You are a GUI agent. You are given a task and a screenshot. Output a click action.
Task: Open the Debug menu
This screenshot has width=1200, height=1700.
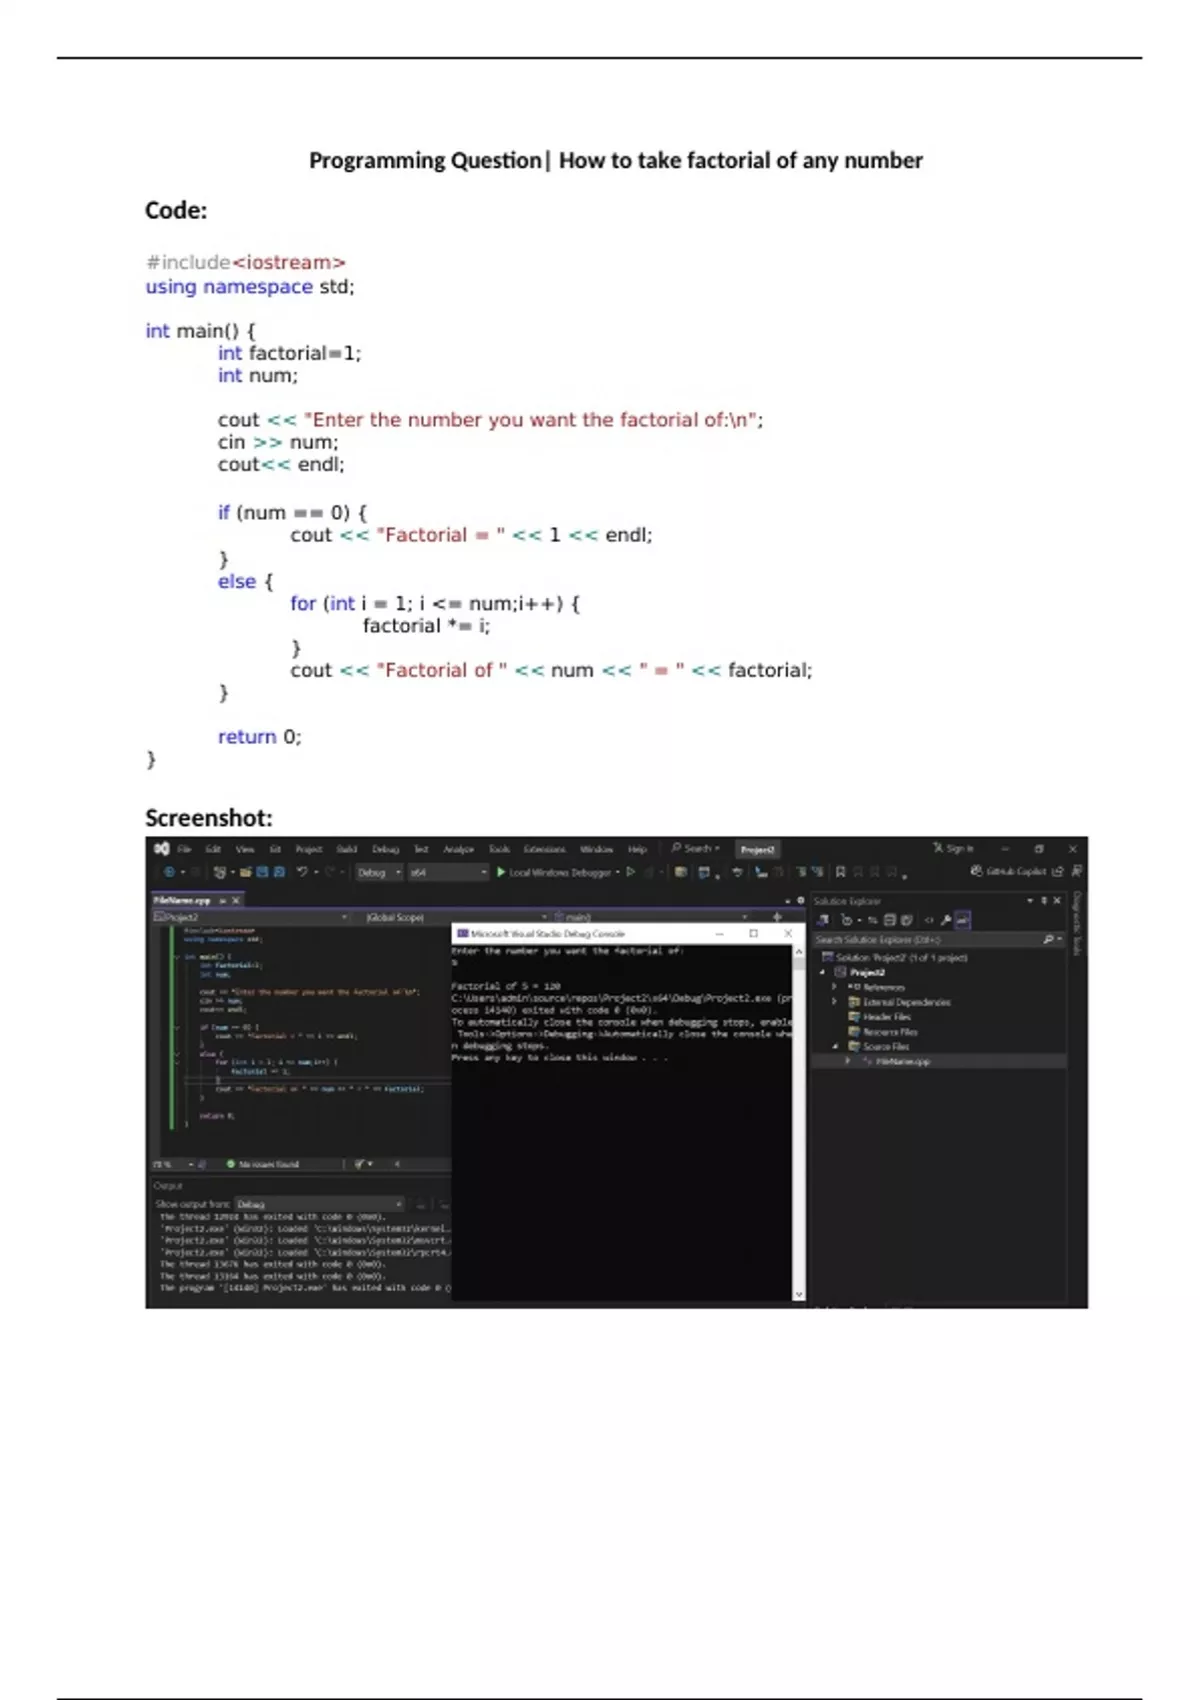pos(385,849)
